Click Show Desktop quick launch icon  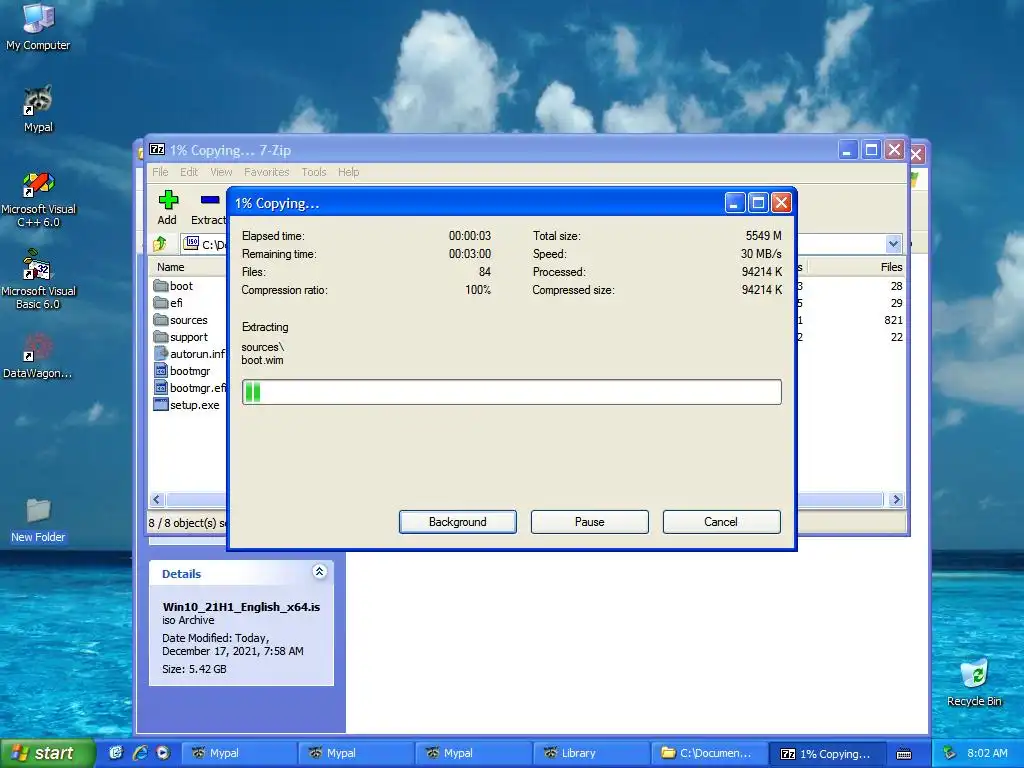tap(116, 753)
